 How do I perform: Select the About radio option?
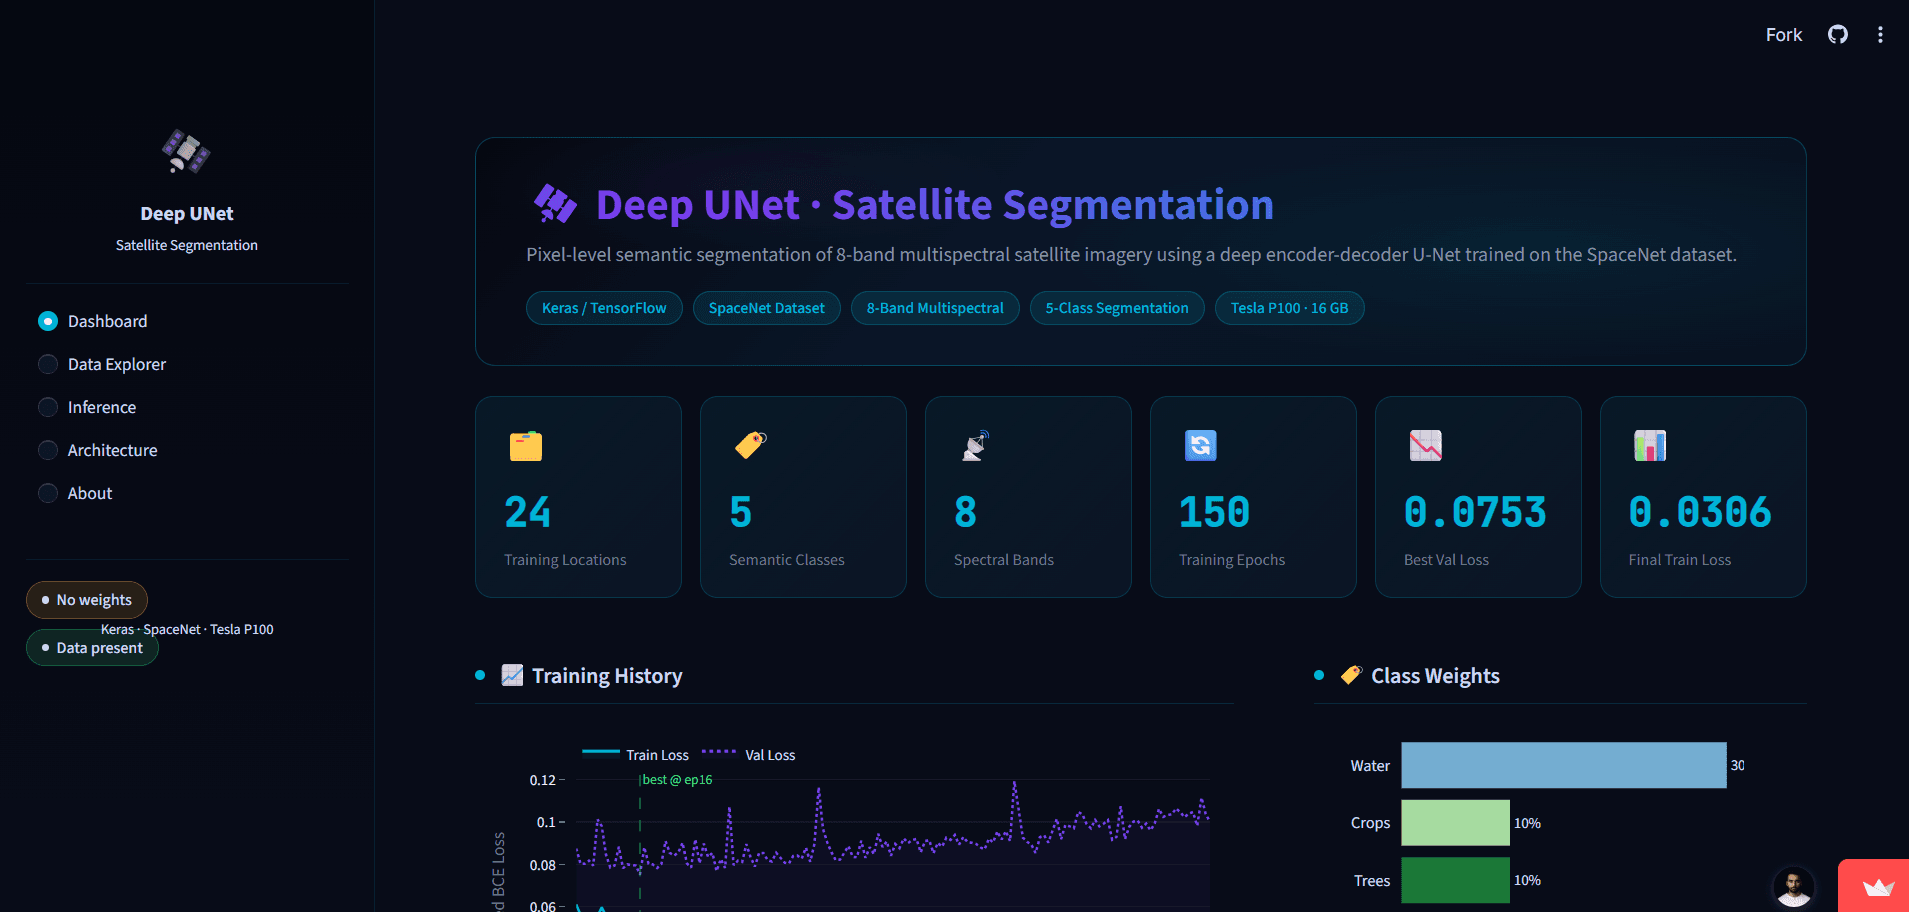pos(75,493)
